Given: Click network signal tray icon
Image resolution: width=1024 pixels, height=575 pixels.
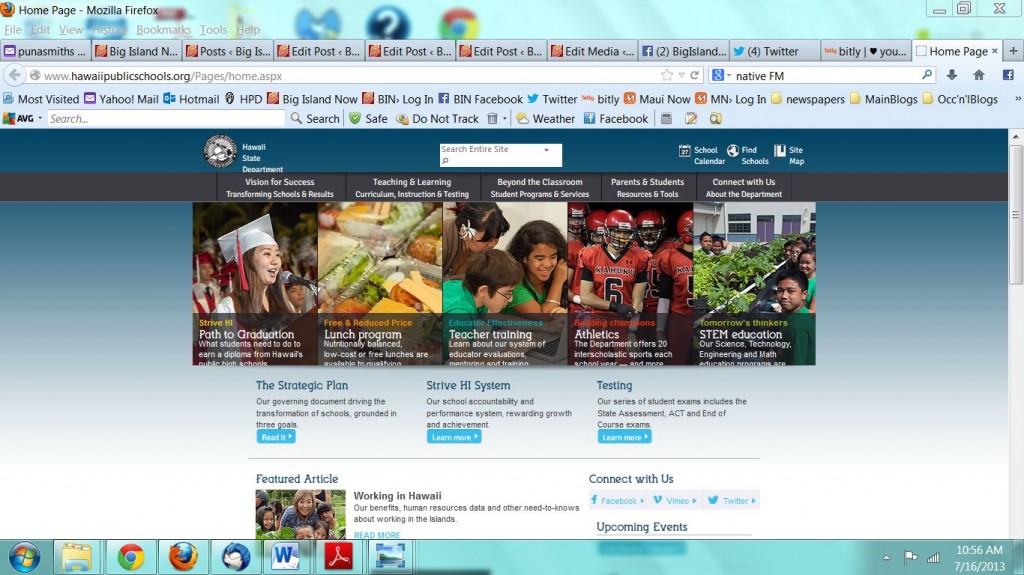Looking at the screenshot, I should tap(934, 557).
